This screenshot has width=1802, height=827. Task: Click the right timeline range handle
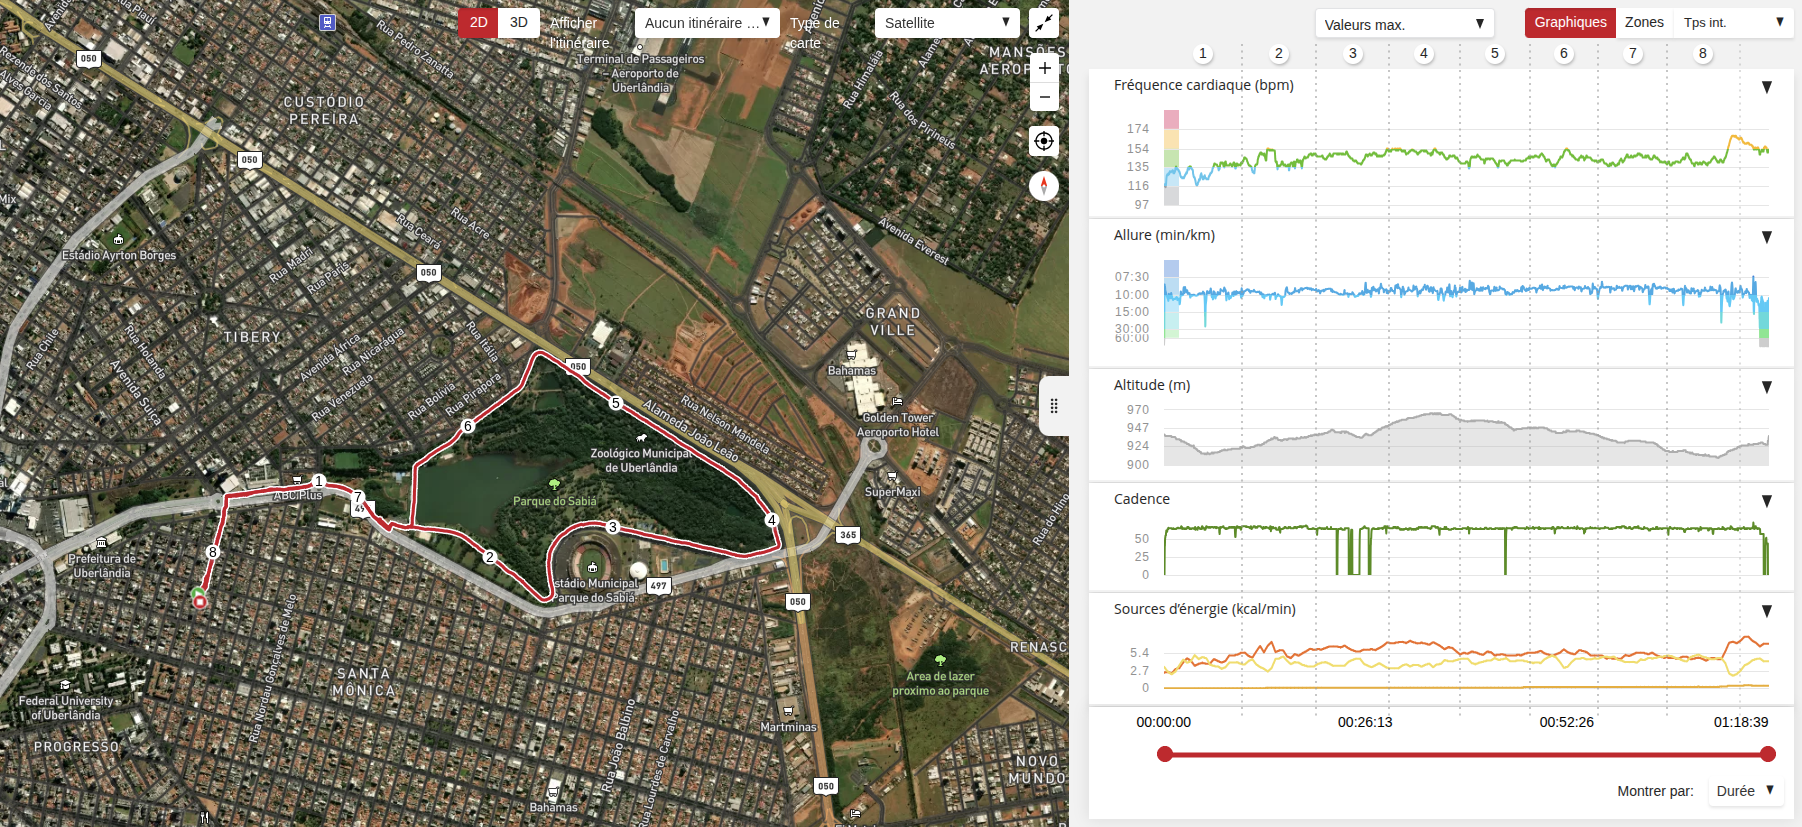(1768, 754)
